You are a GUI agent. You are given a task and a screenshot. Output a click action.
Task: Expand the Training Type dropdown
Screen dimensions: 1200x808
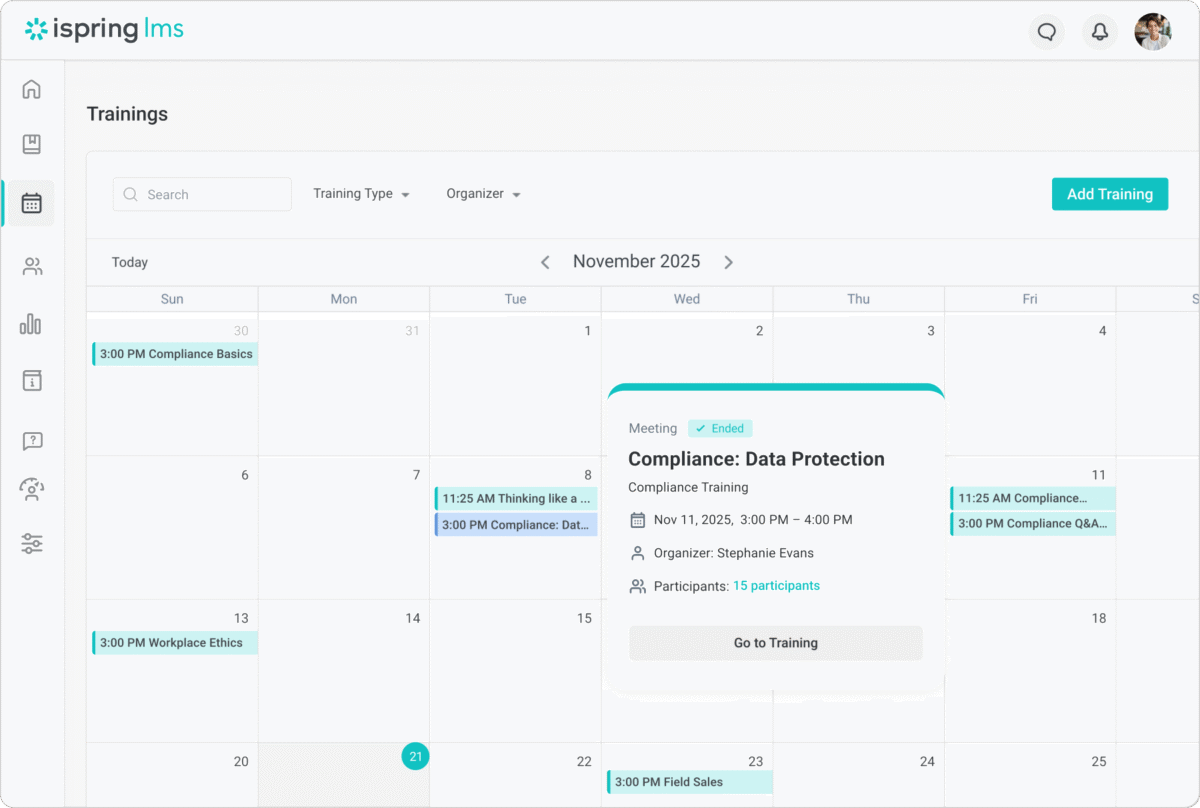coord(361,194)
